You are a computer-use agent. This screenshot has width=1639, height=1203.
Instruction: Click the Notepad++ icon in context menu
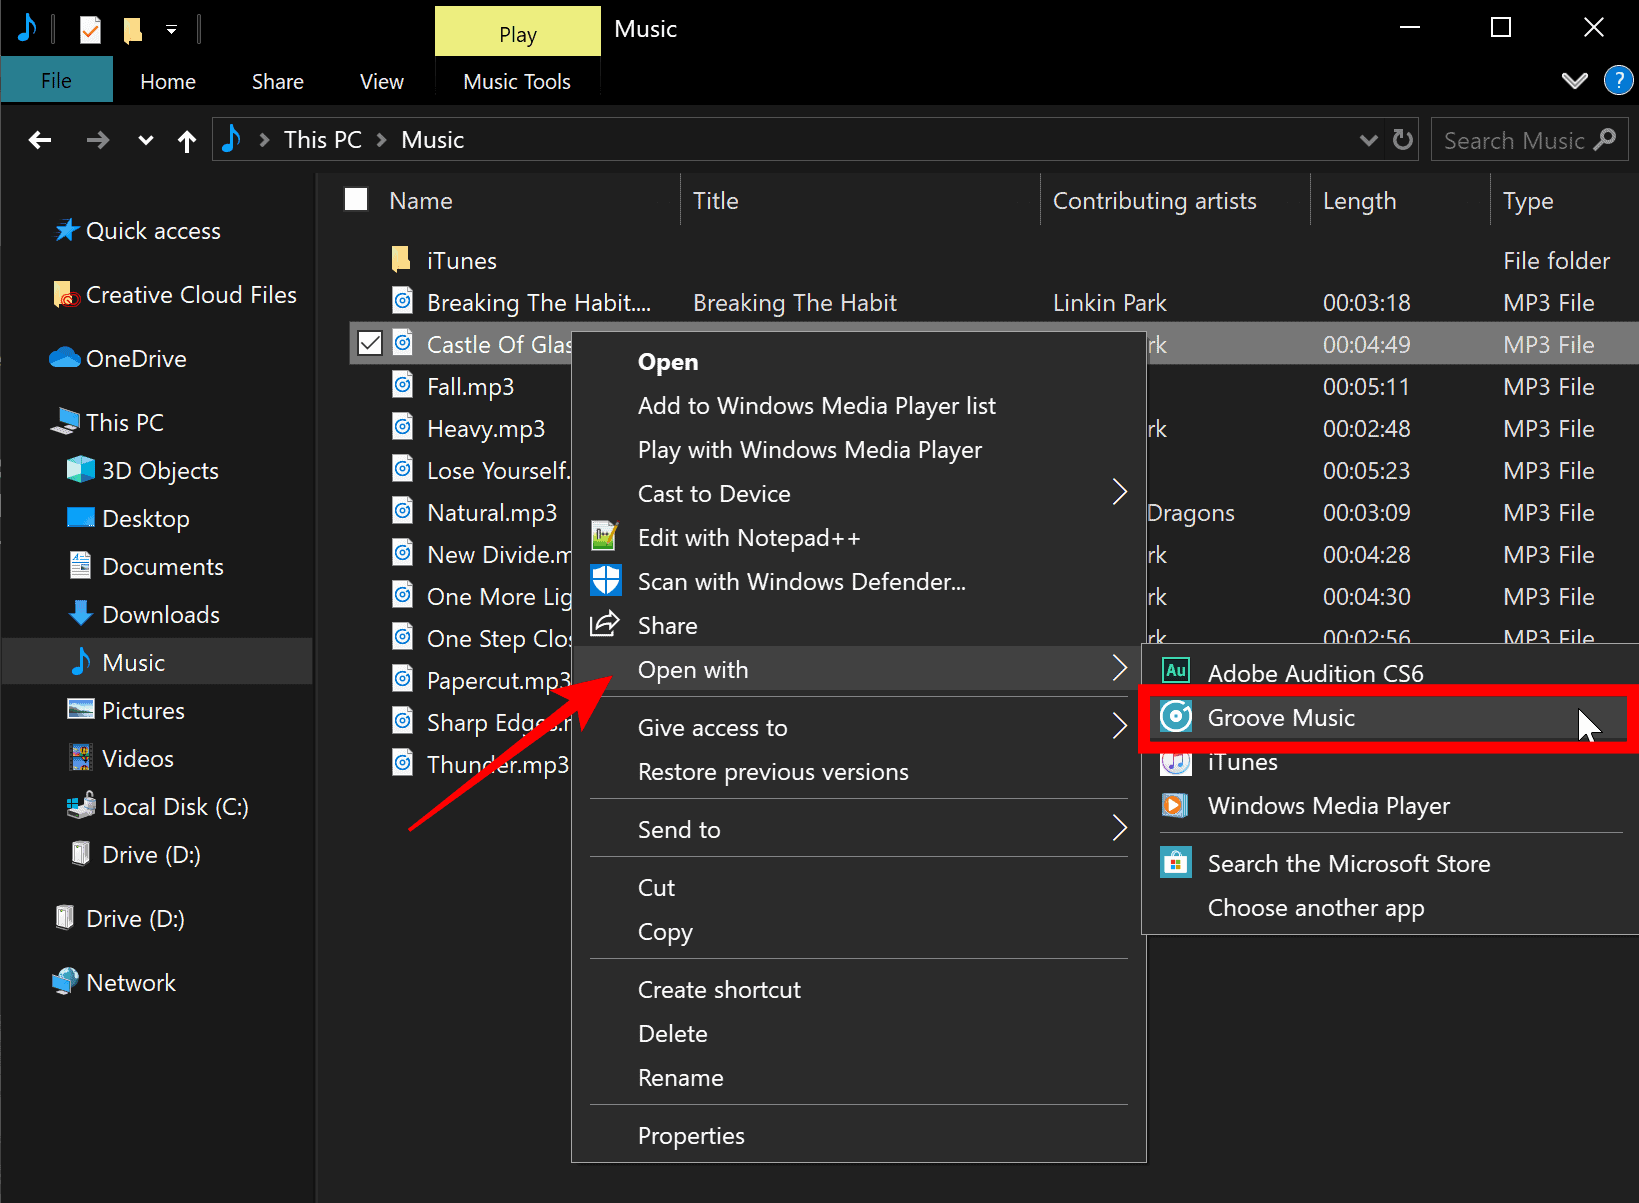[x=605, y=537]
